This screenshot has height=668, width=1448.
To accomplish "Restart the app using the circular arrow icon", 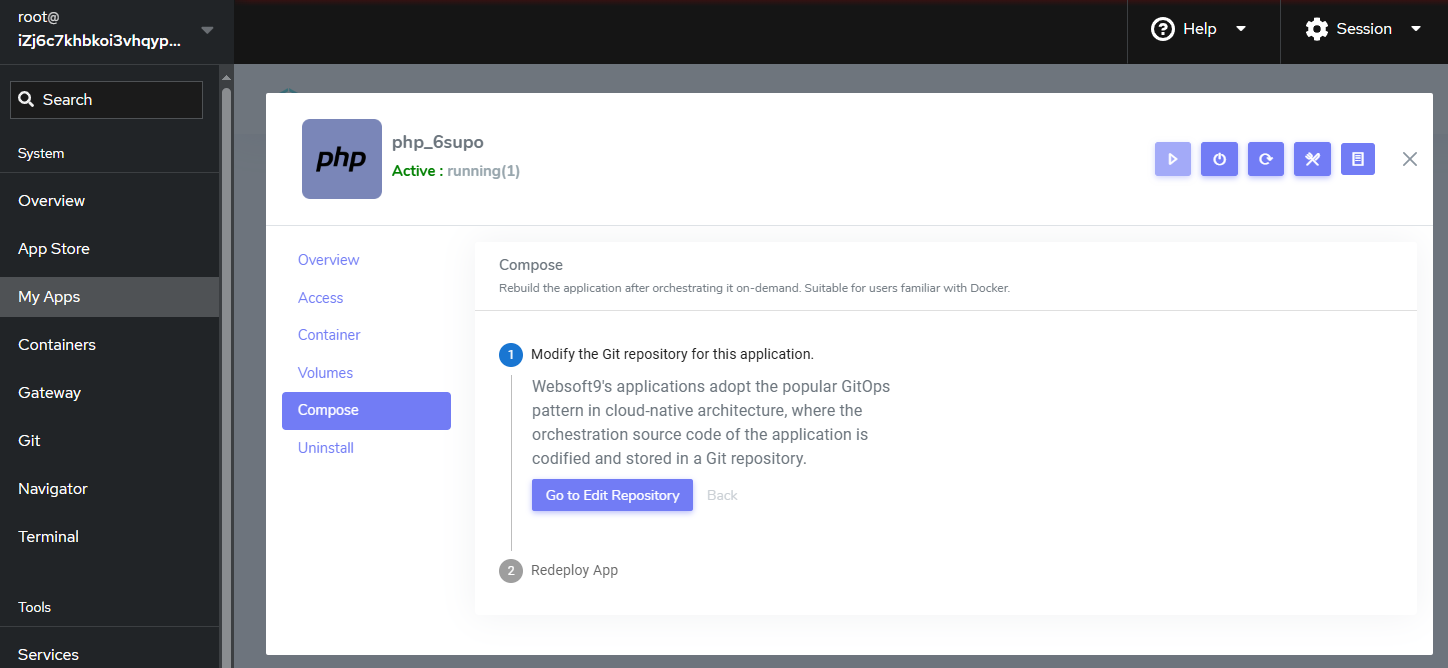I will (x=1265, y=159).
